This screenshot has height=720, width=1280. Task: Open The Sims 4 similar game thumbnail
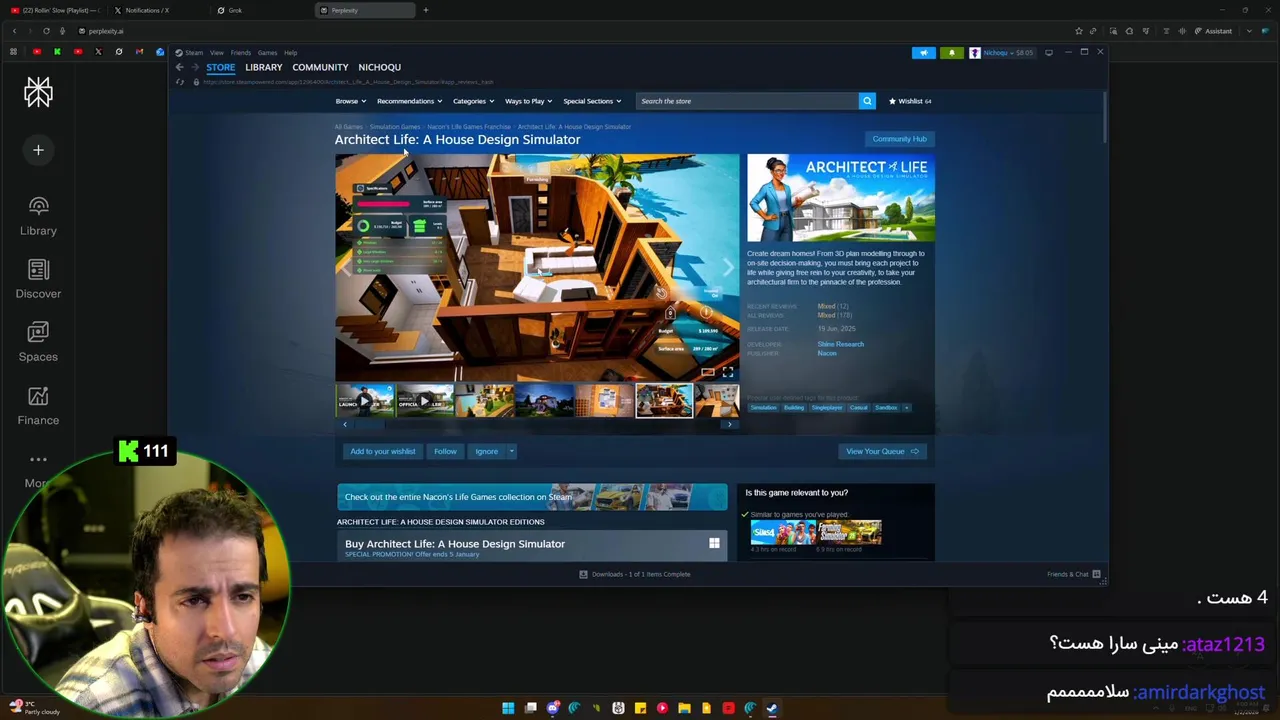783,533
